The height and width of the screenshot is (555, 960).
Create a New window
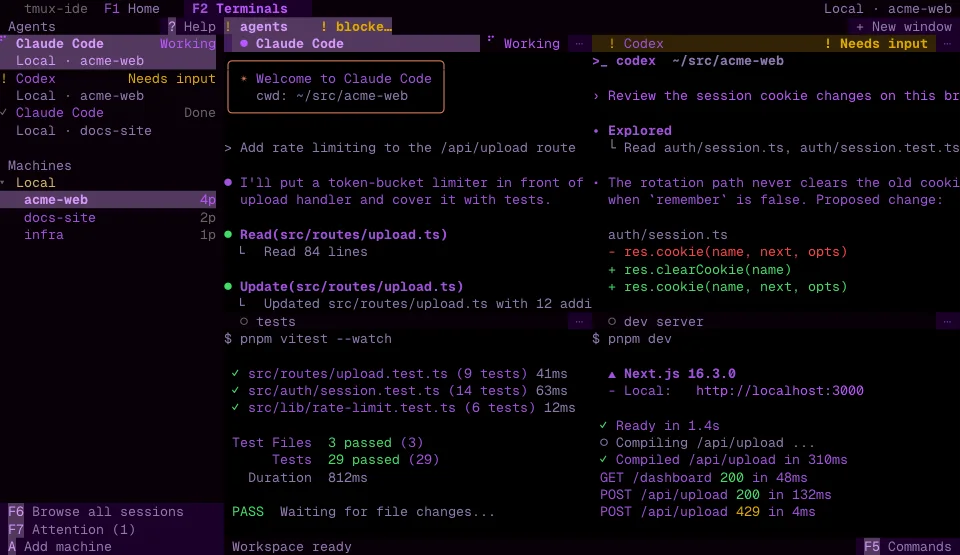pyautogui.click(x=904, y=26)
